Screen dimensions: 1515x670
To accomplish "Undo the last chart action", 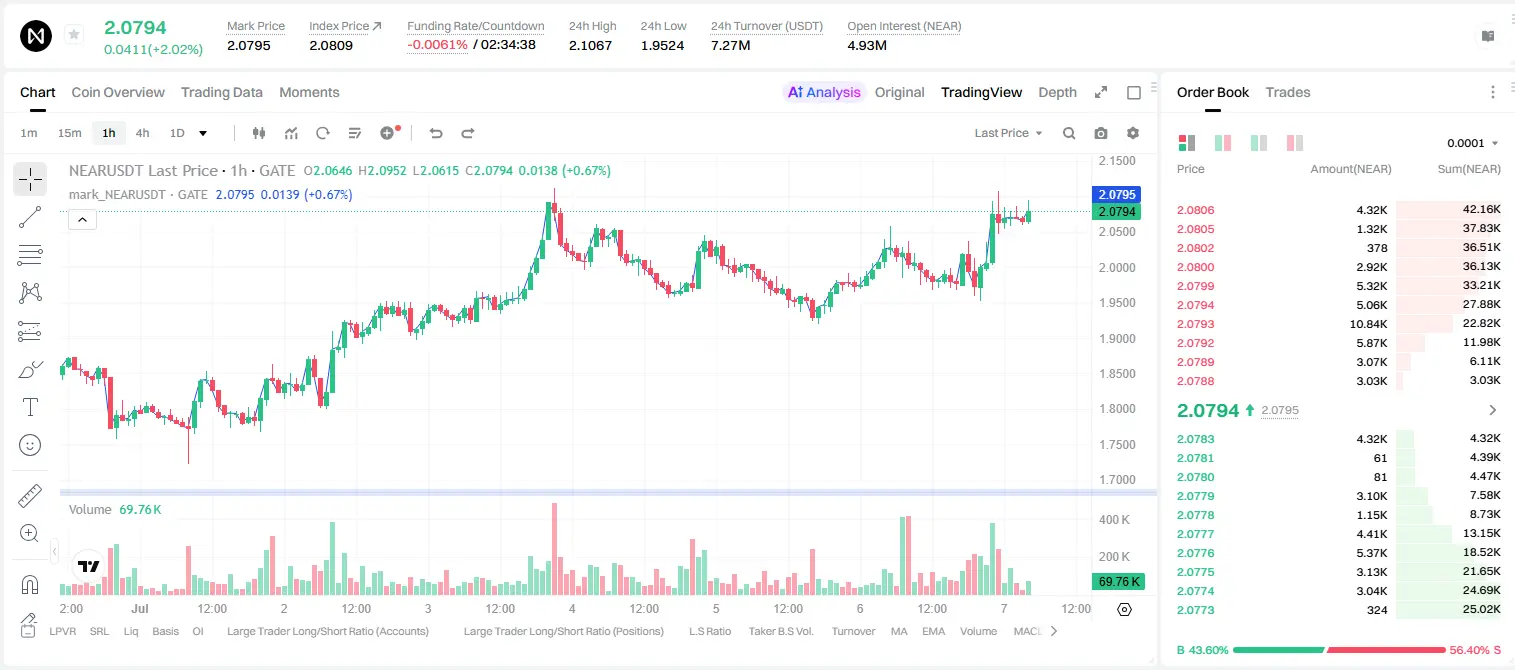I will [436, 133].
